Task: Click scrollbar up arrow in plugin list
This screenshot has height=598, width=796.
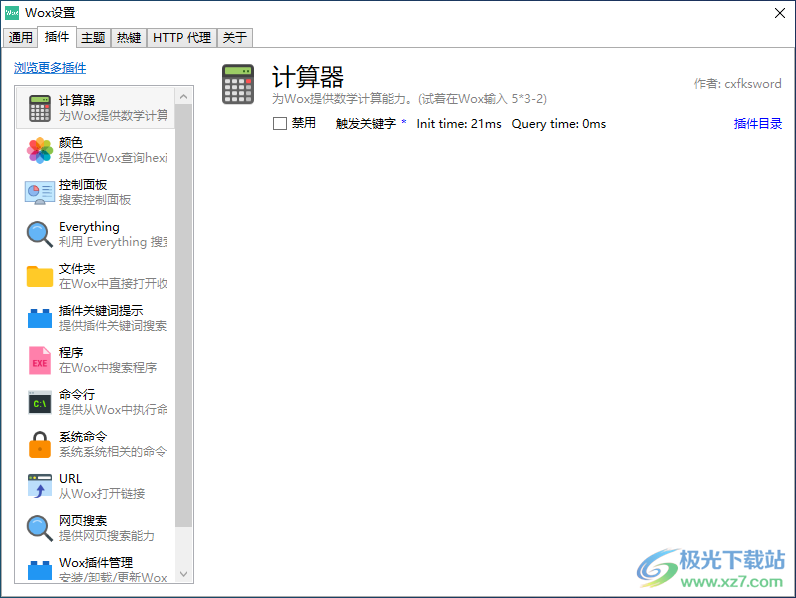Action: pos(183,96)
